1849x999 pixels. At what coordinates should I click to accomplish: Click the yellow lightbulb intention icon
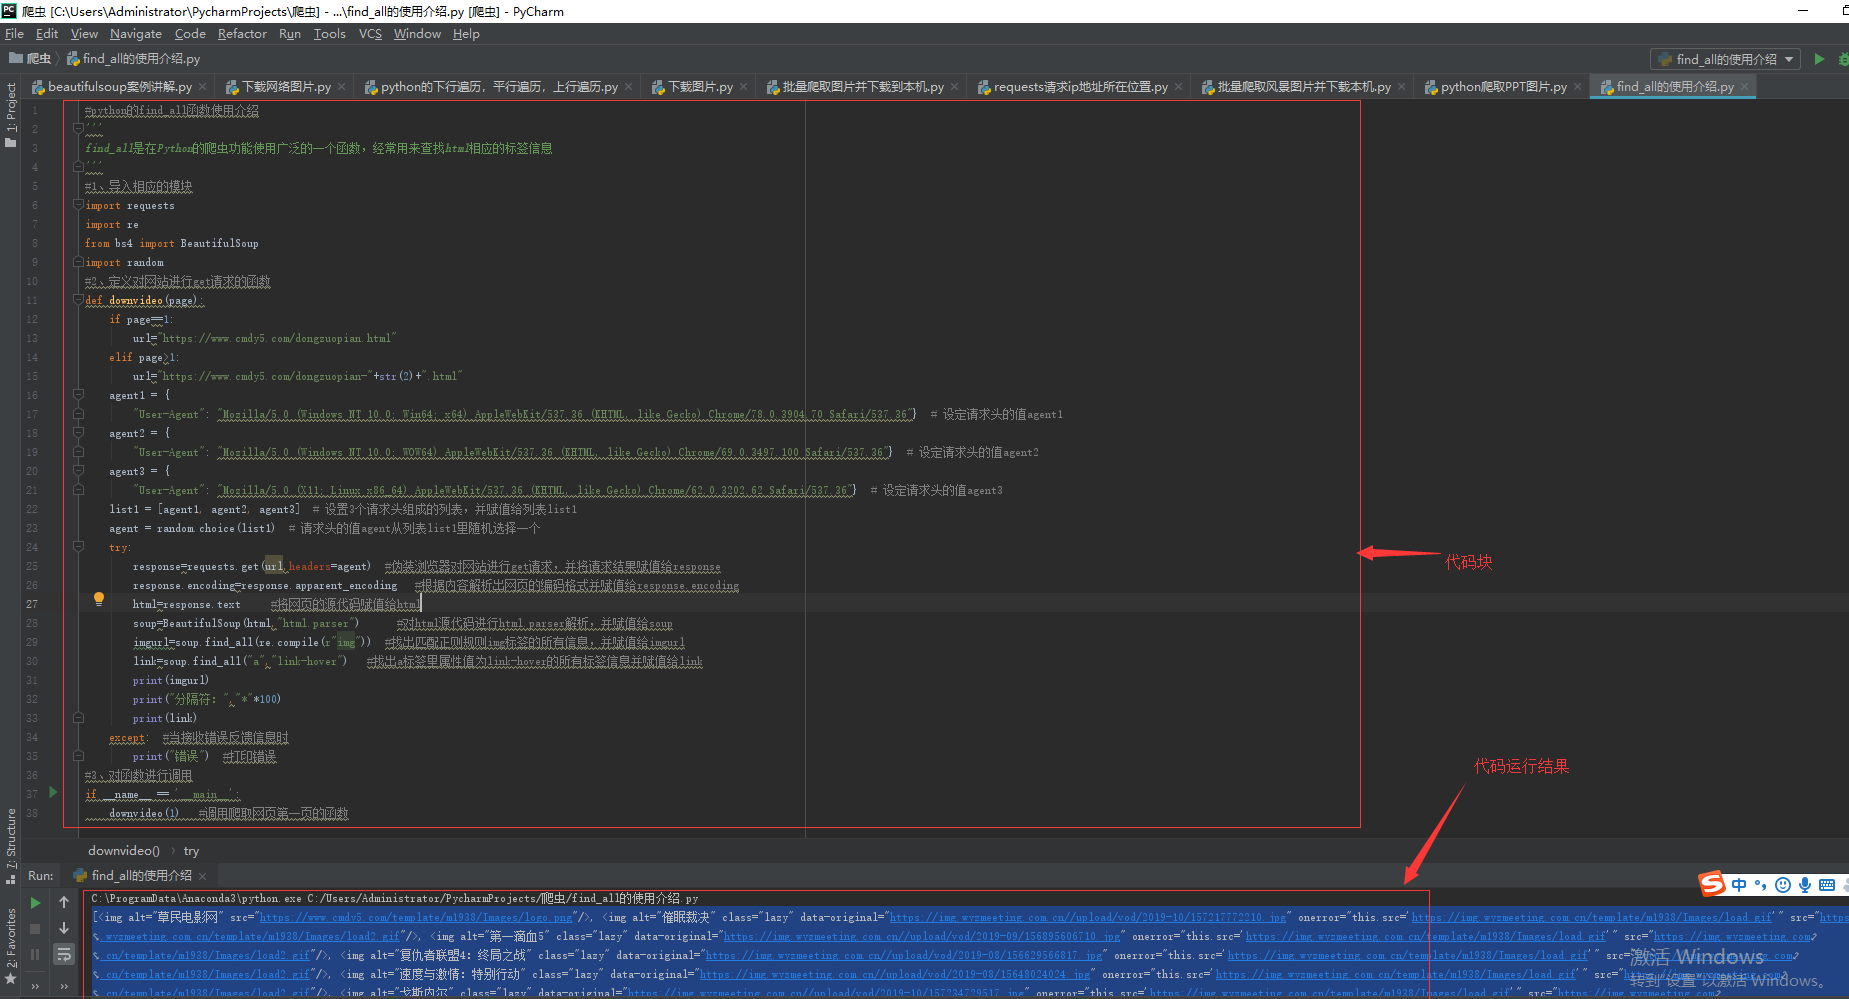click(x=98, y=599)
